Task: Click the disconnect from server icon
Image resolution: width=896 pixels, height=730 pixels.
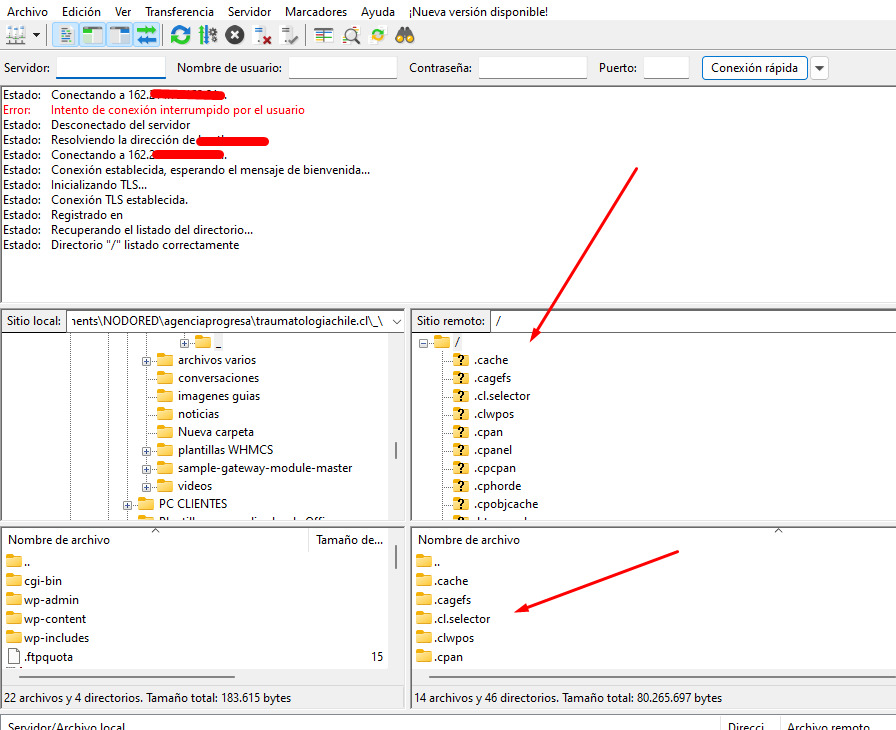Action: pos(263,35)
